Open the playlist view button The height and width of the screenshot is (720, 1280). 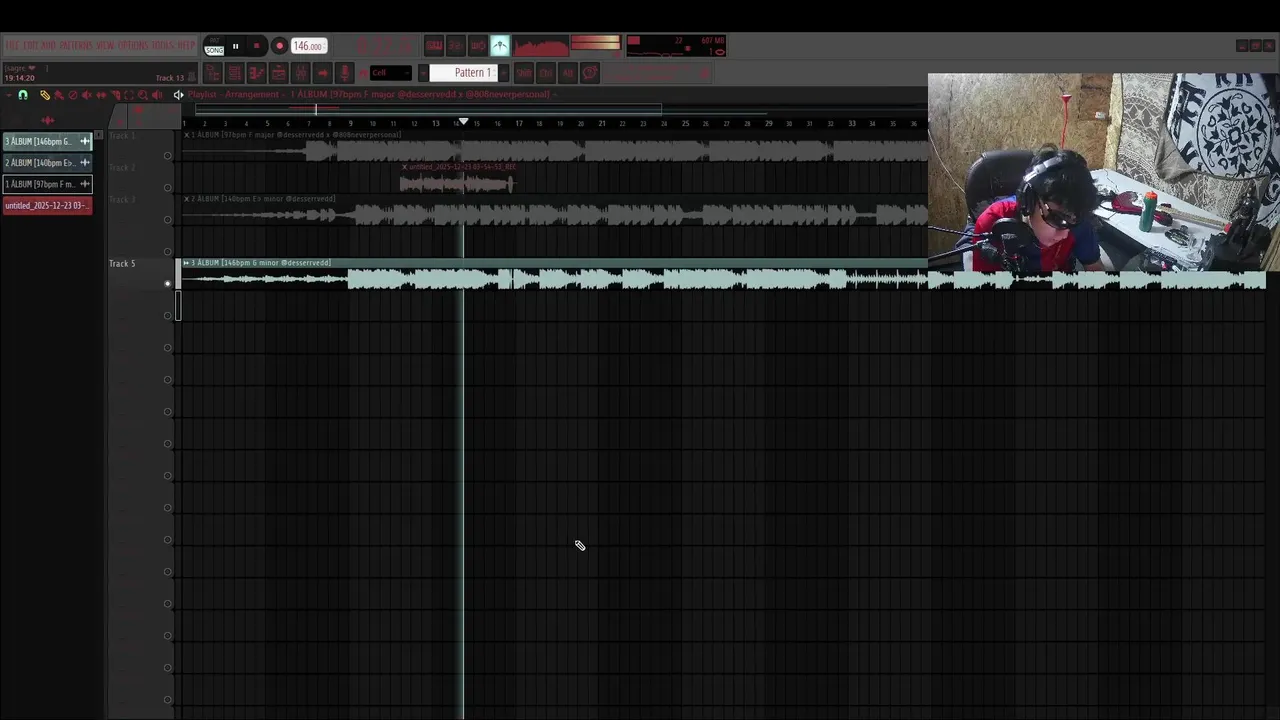click(212, 72)
